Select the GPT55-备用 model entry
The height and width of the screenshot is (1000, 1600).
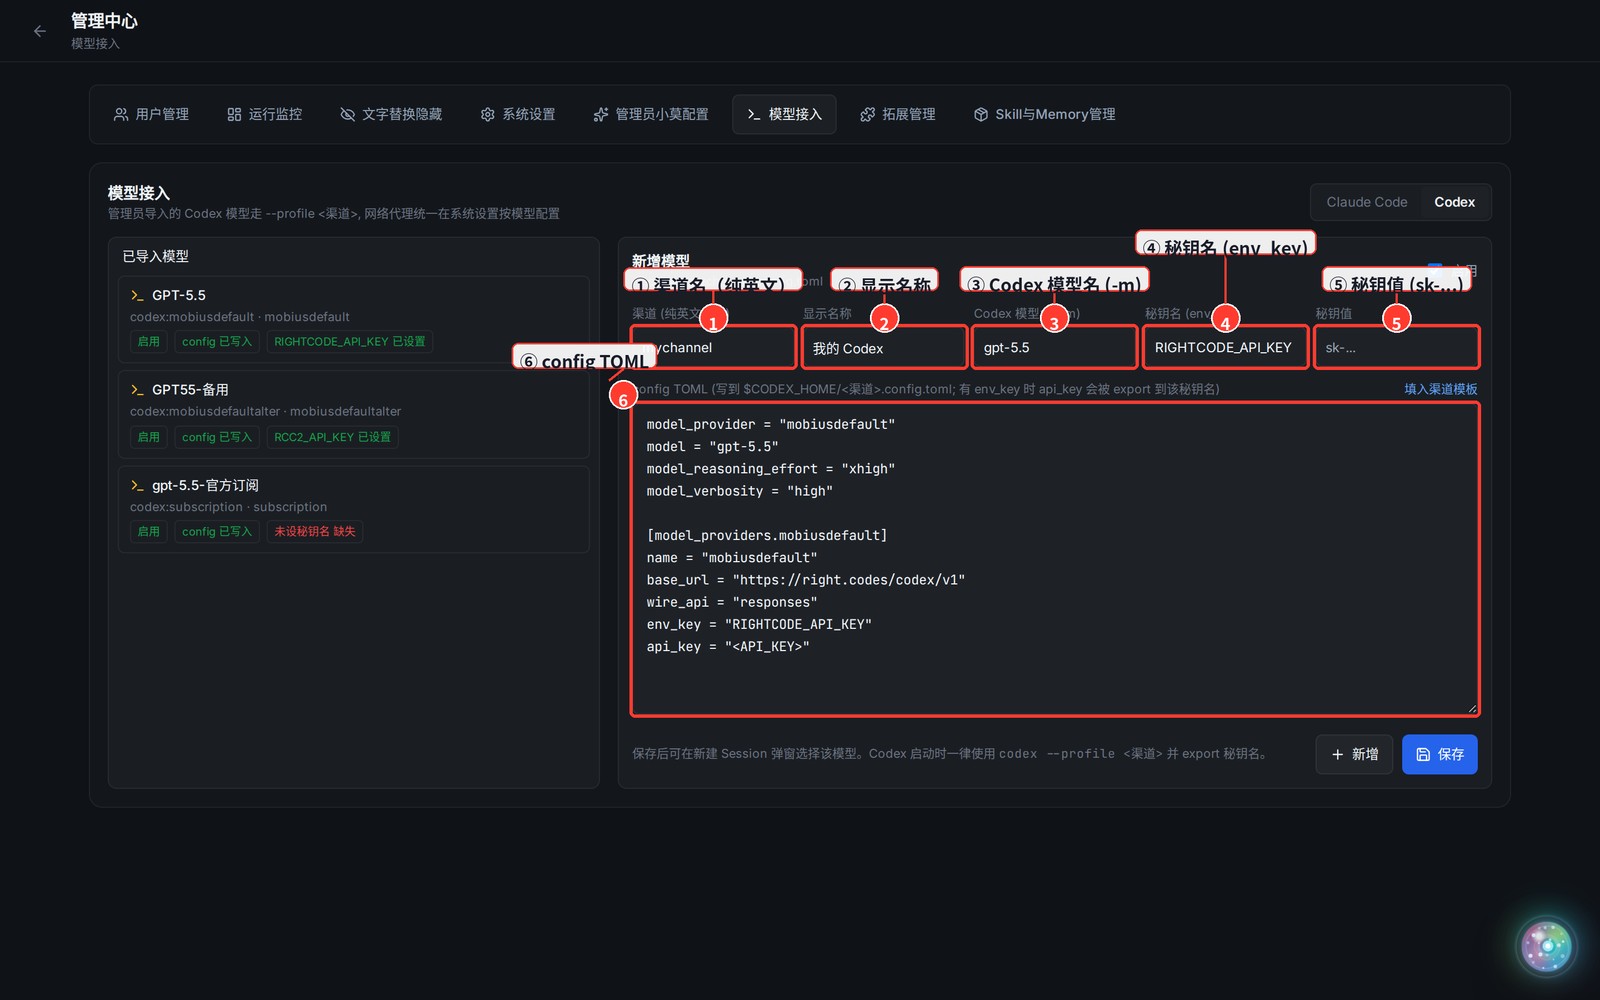point(353,414)
